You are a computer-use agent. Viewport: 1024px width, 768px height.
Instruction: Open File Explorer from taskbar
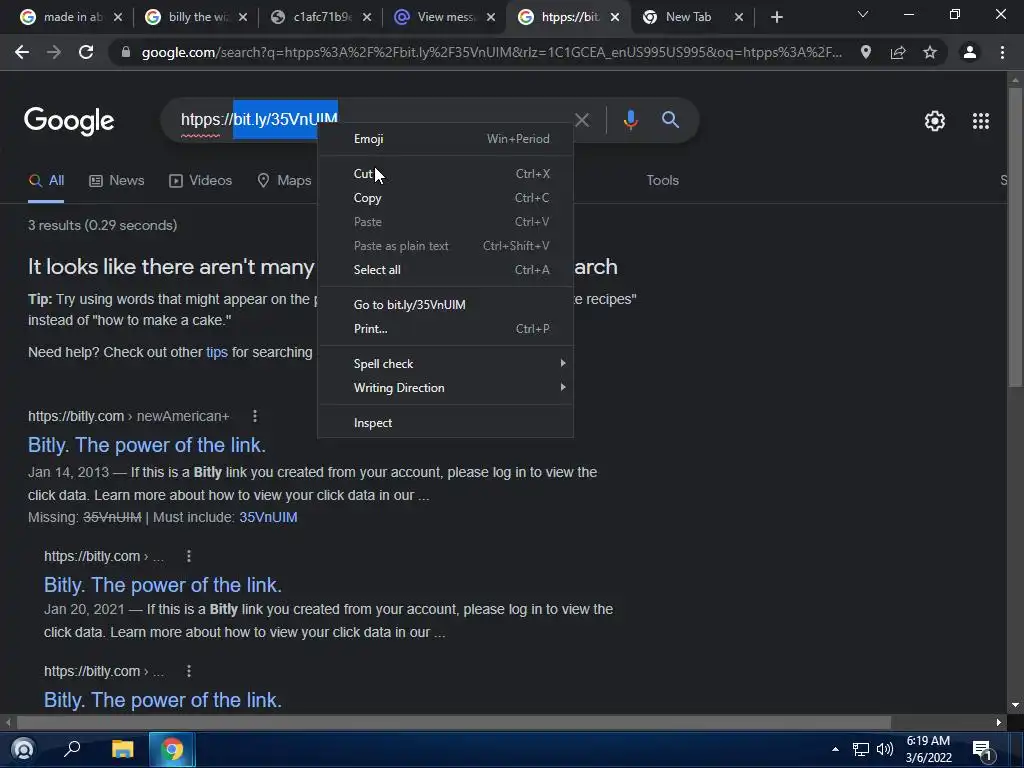[x=122, y=749]
